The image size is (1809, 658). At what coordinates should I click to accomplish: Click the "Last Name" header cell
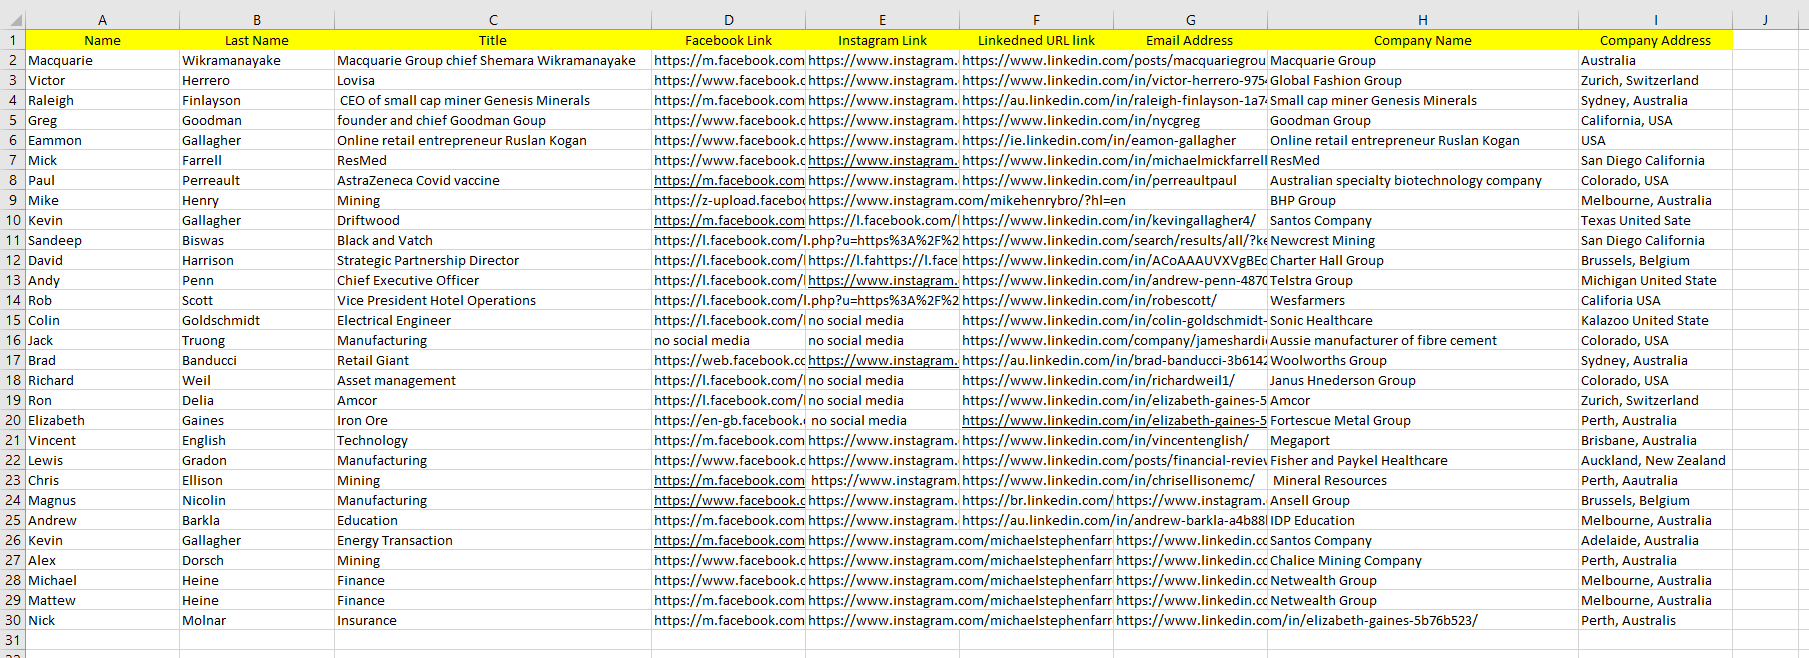tap(257, 40)
